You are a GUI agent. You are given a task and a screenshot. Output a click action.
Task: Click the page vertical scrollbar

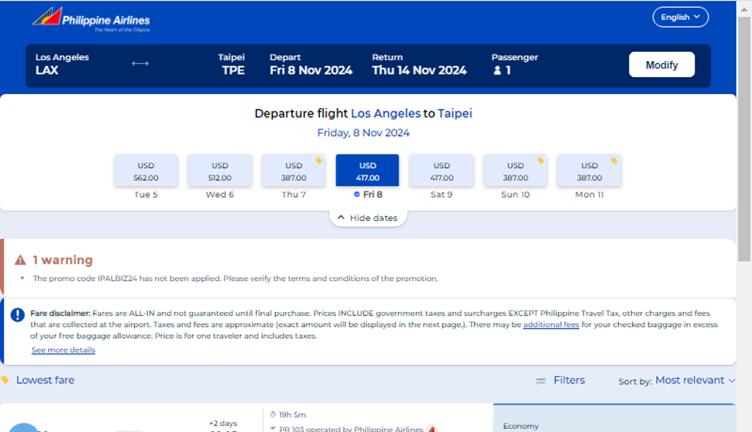[x=744, y=139]
